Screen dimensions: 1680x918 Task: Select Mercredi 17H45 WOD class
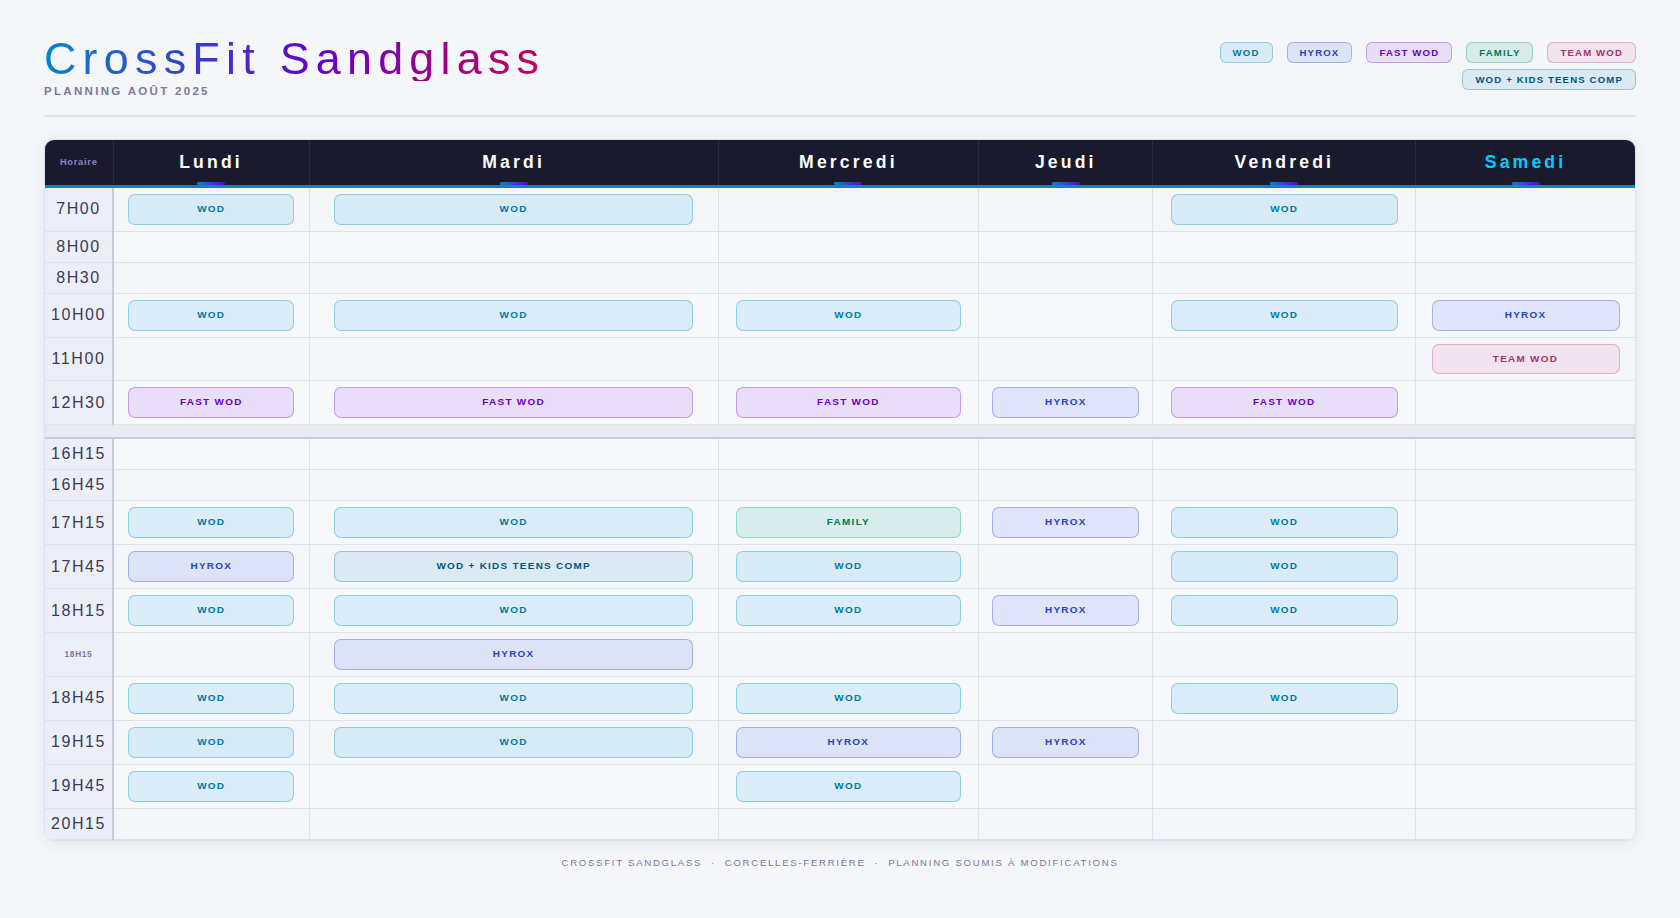(848, 567)
